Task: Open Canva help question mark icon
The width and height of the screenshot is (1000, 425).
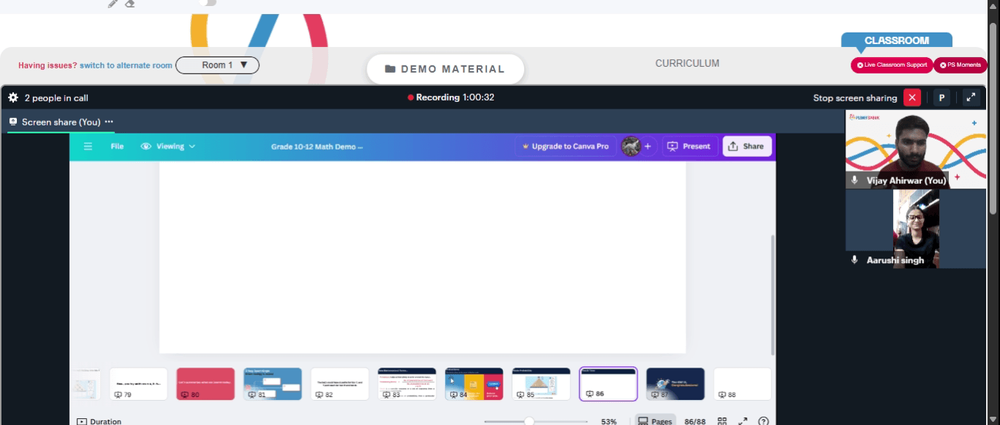Action: coord(763,421)
